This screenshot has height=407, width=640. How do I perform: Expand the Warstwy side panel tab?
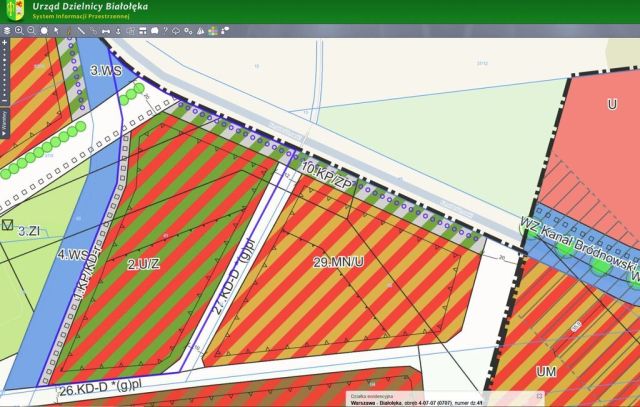pos(4,123)
